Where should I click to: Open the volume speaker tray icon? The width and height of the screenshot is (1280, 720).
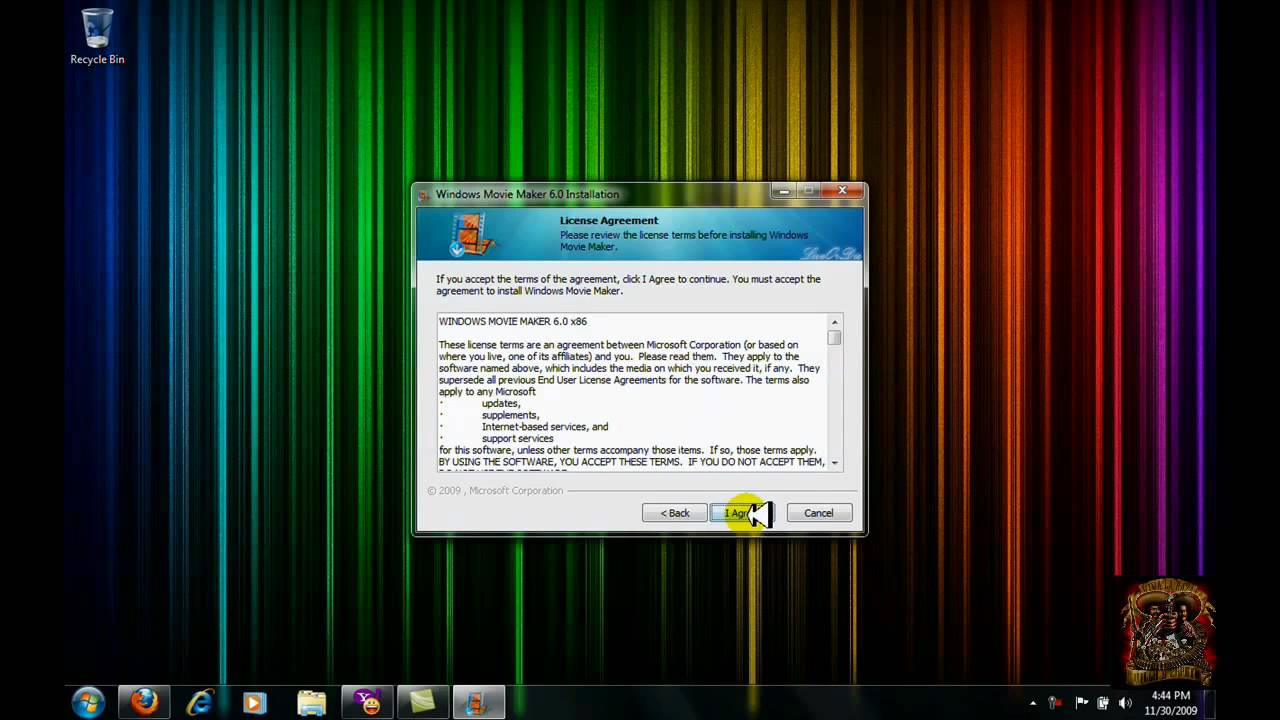click(x=1126, y=703)
